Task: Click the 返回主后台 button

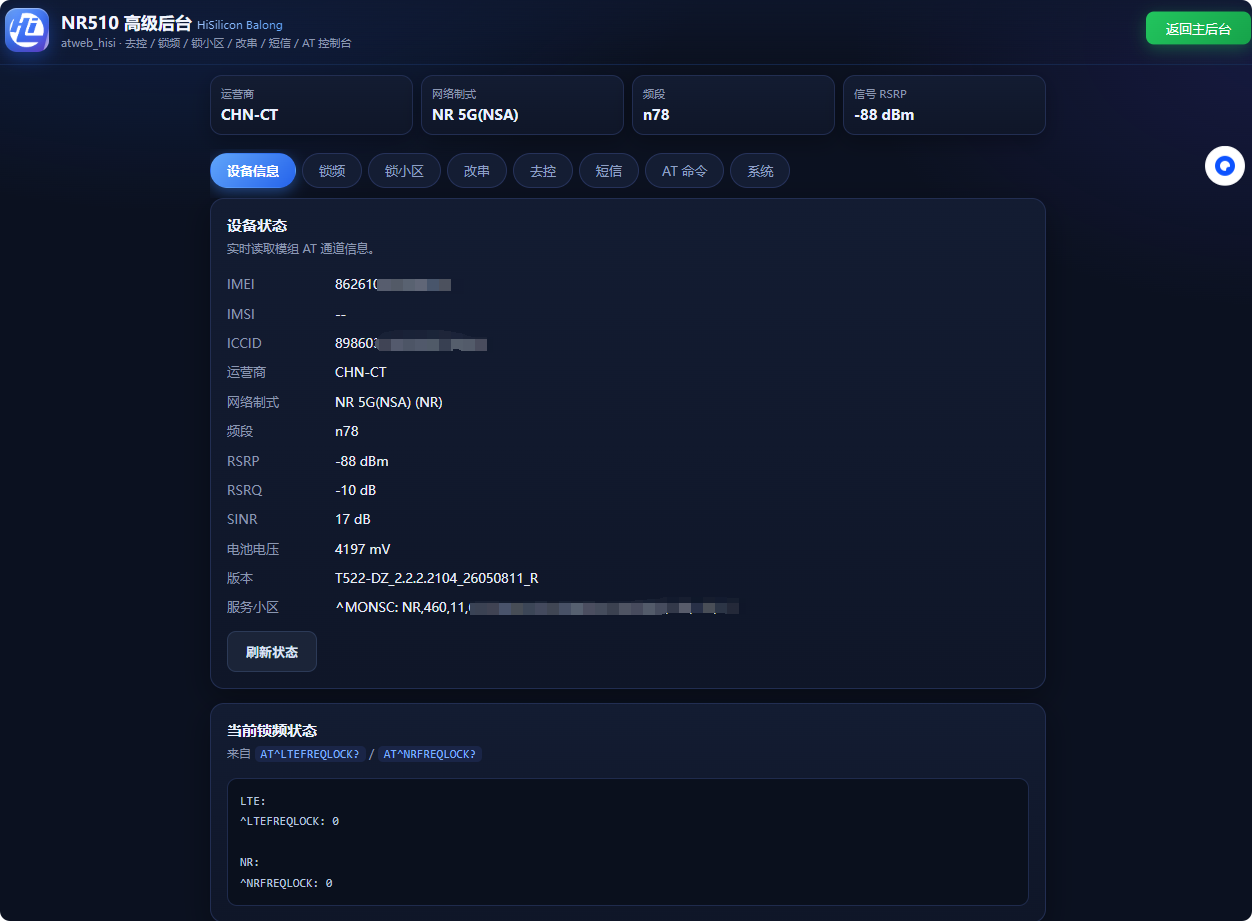Action: [x=1198, y=29]
